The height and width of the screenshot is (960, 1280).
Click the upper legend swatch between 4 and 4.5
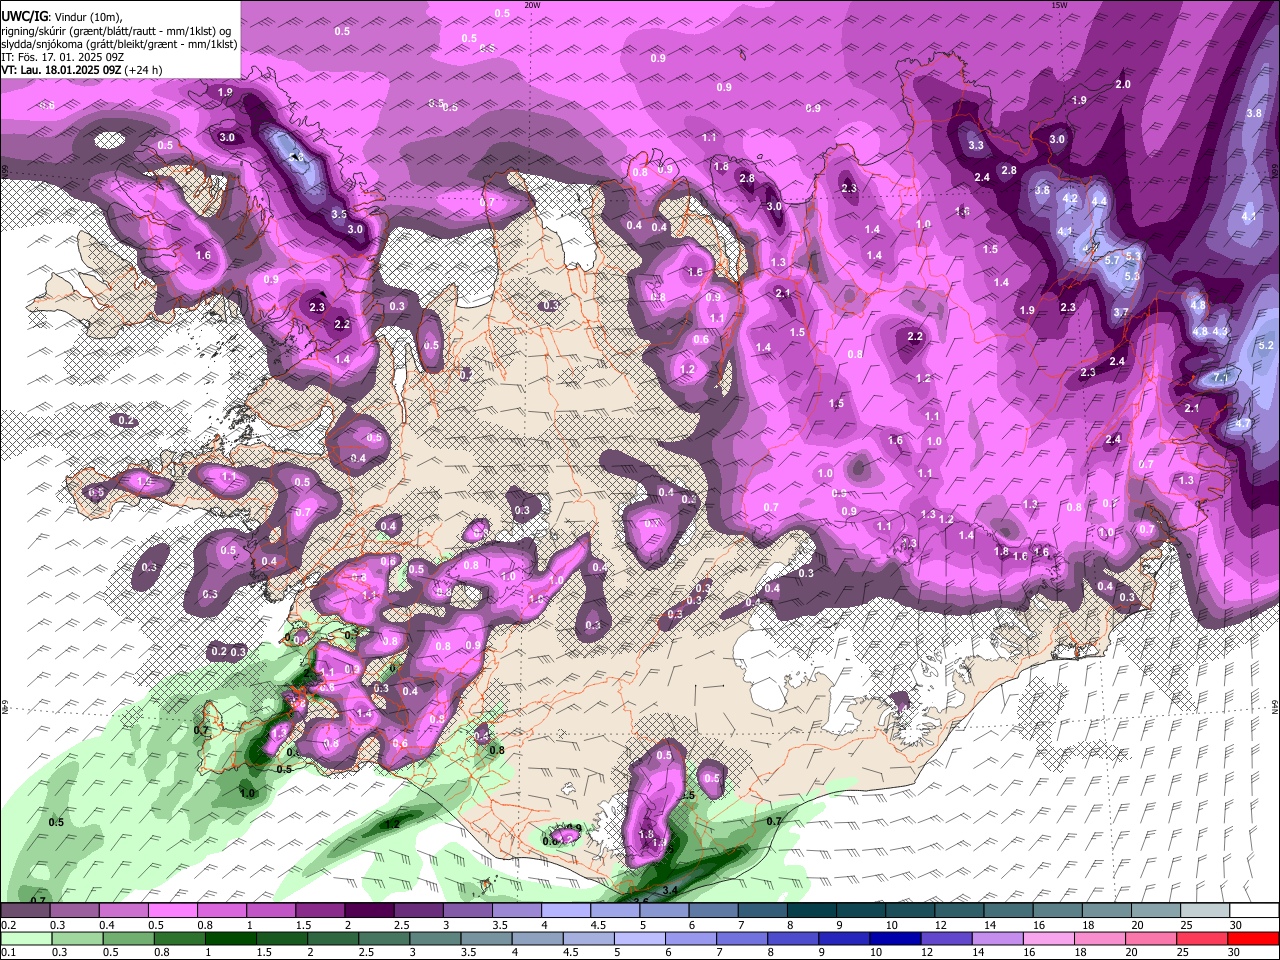pyautogui.click(x=566, y=911)
